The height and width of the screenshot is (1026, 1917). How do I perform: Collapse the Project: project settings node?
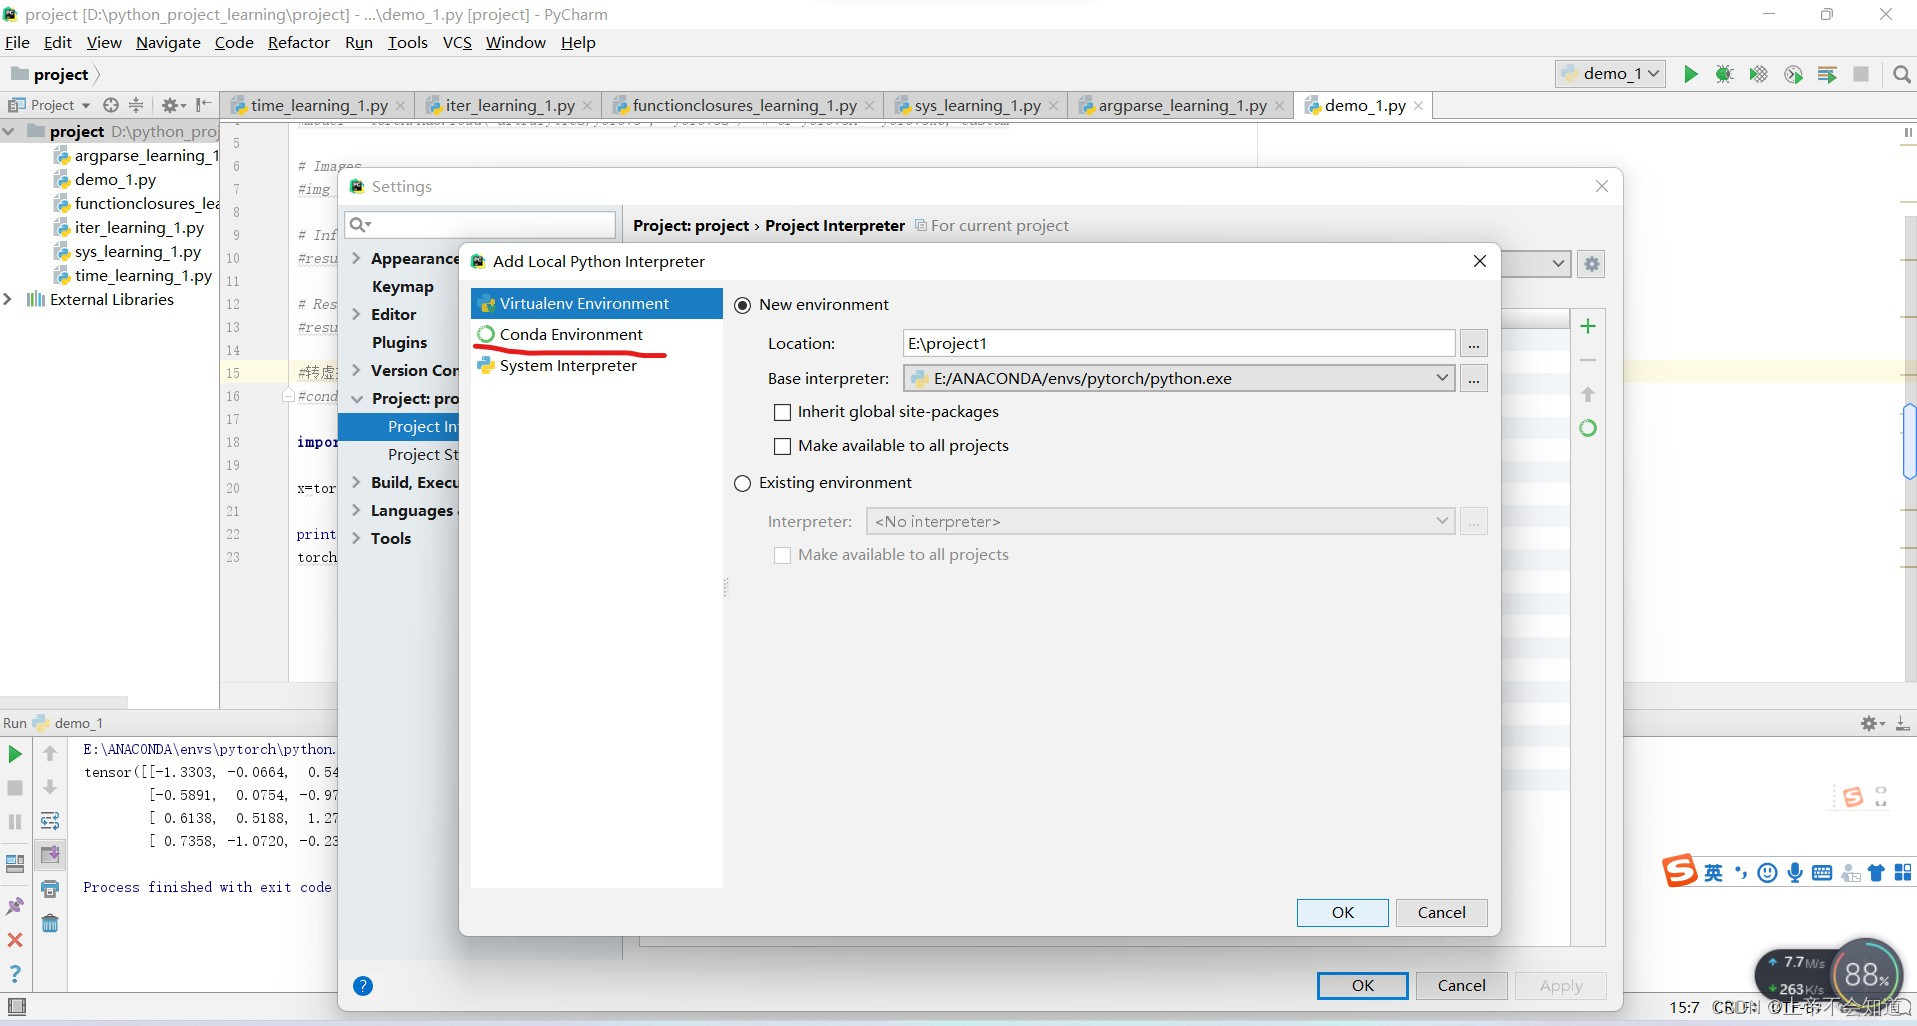coord(356,398)
